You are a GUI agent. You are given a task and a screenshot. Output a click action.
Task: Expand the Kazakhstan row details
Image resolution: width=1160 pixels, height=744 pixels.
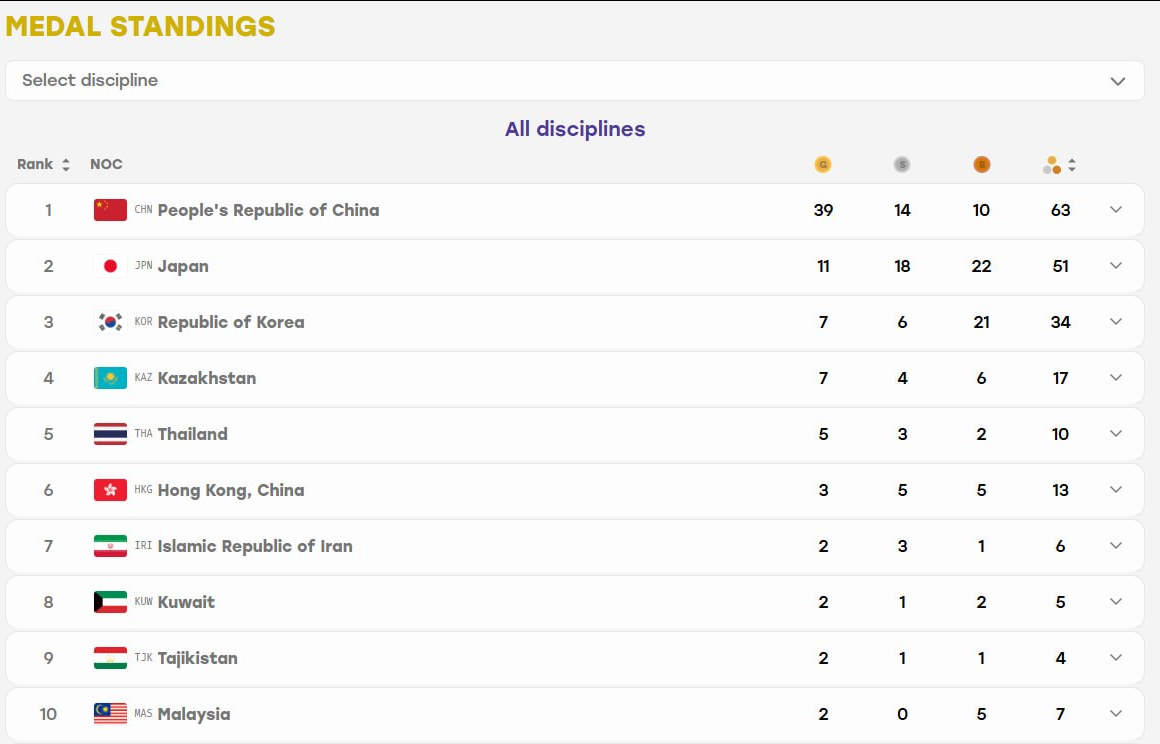coord(1116,378)
